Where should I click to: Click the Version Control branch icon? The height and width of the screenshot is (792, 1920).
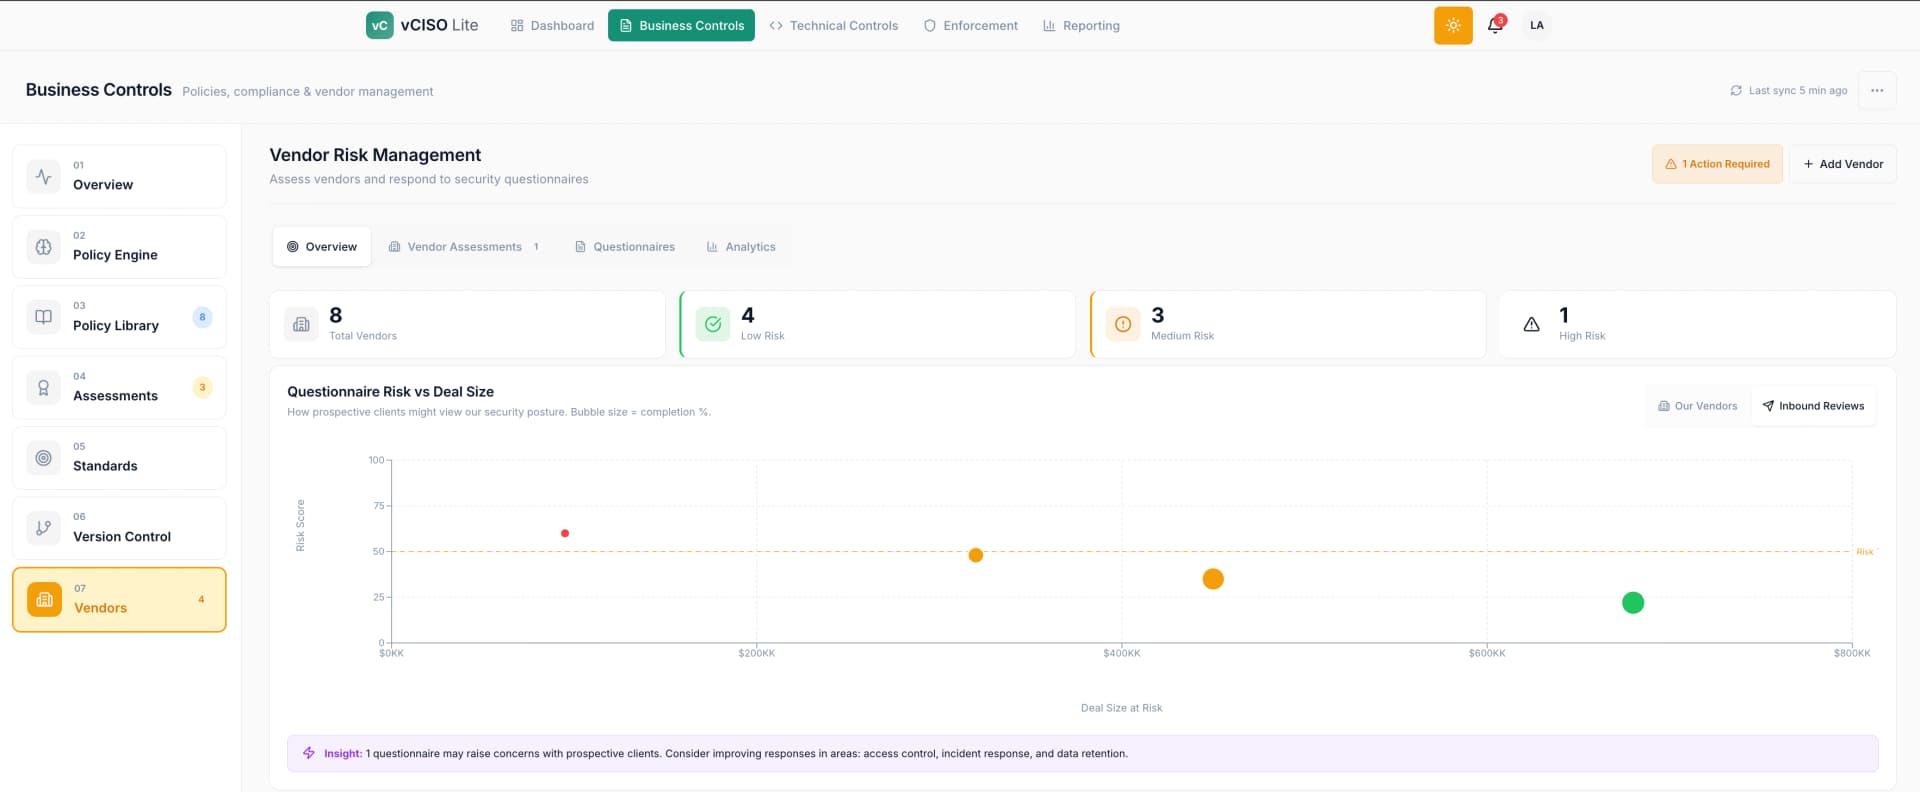pos(43,528)
